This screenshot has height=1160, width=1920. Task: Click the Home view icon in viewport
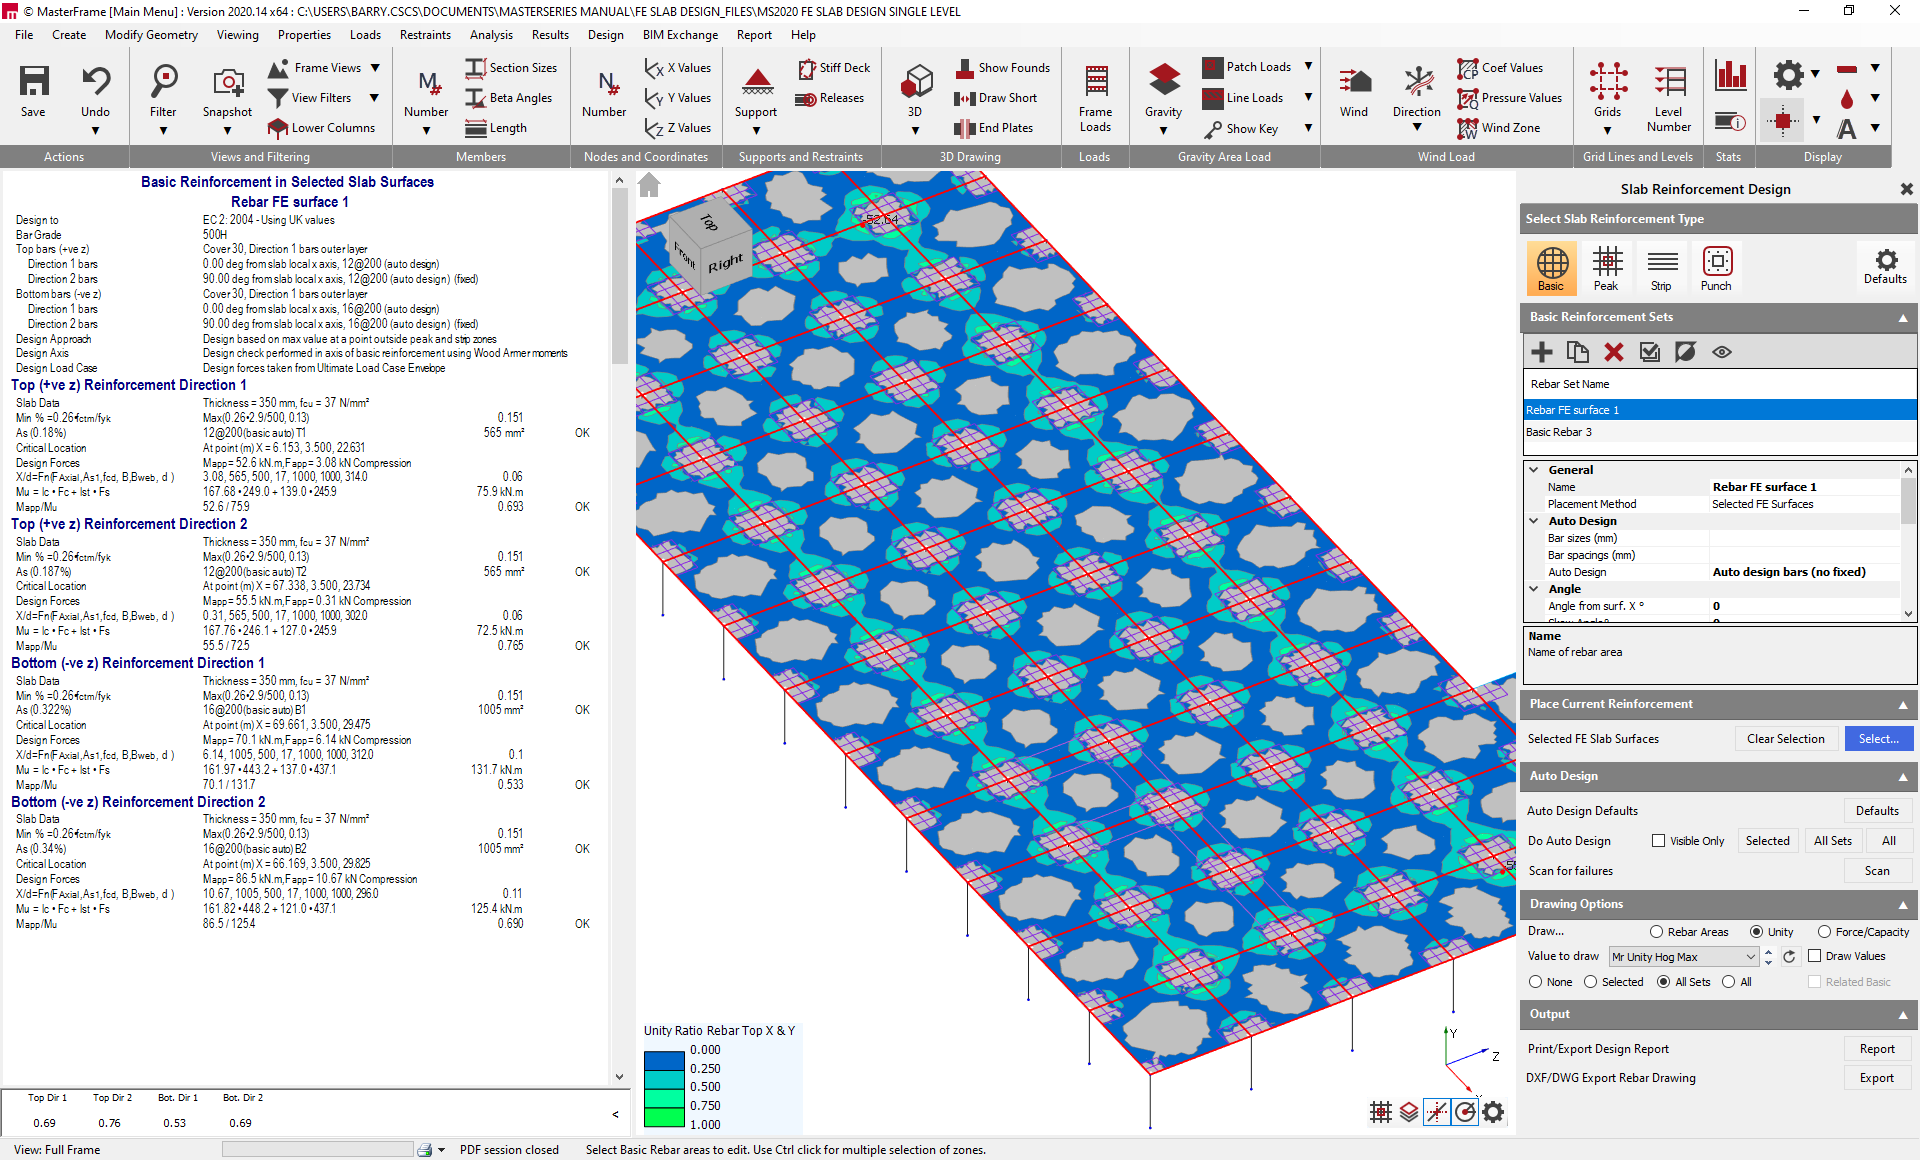click(649, 185)
